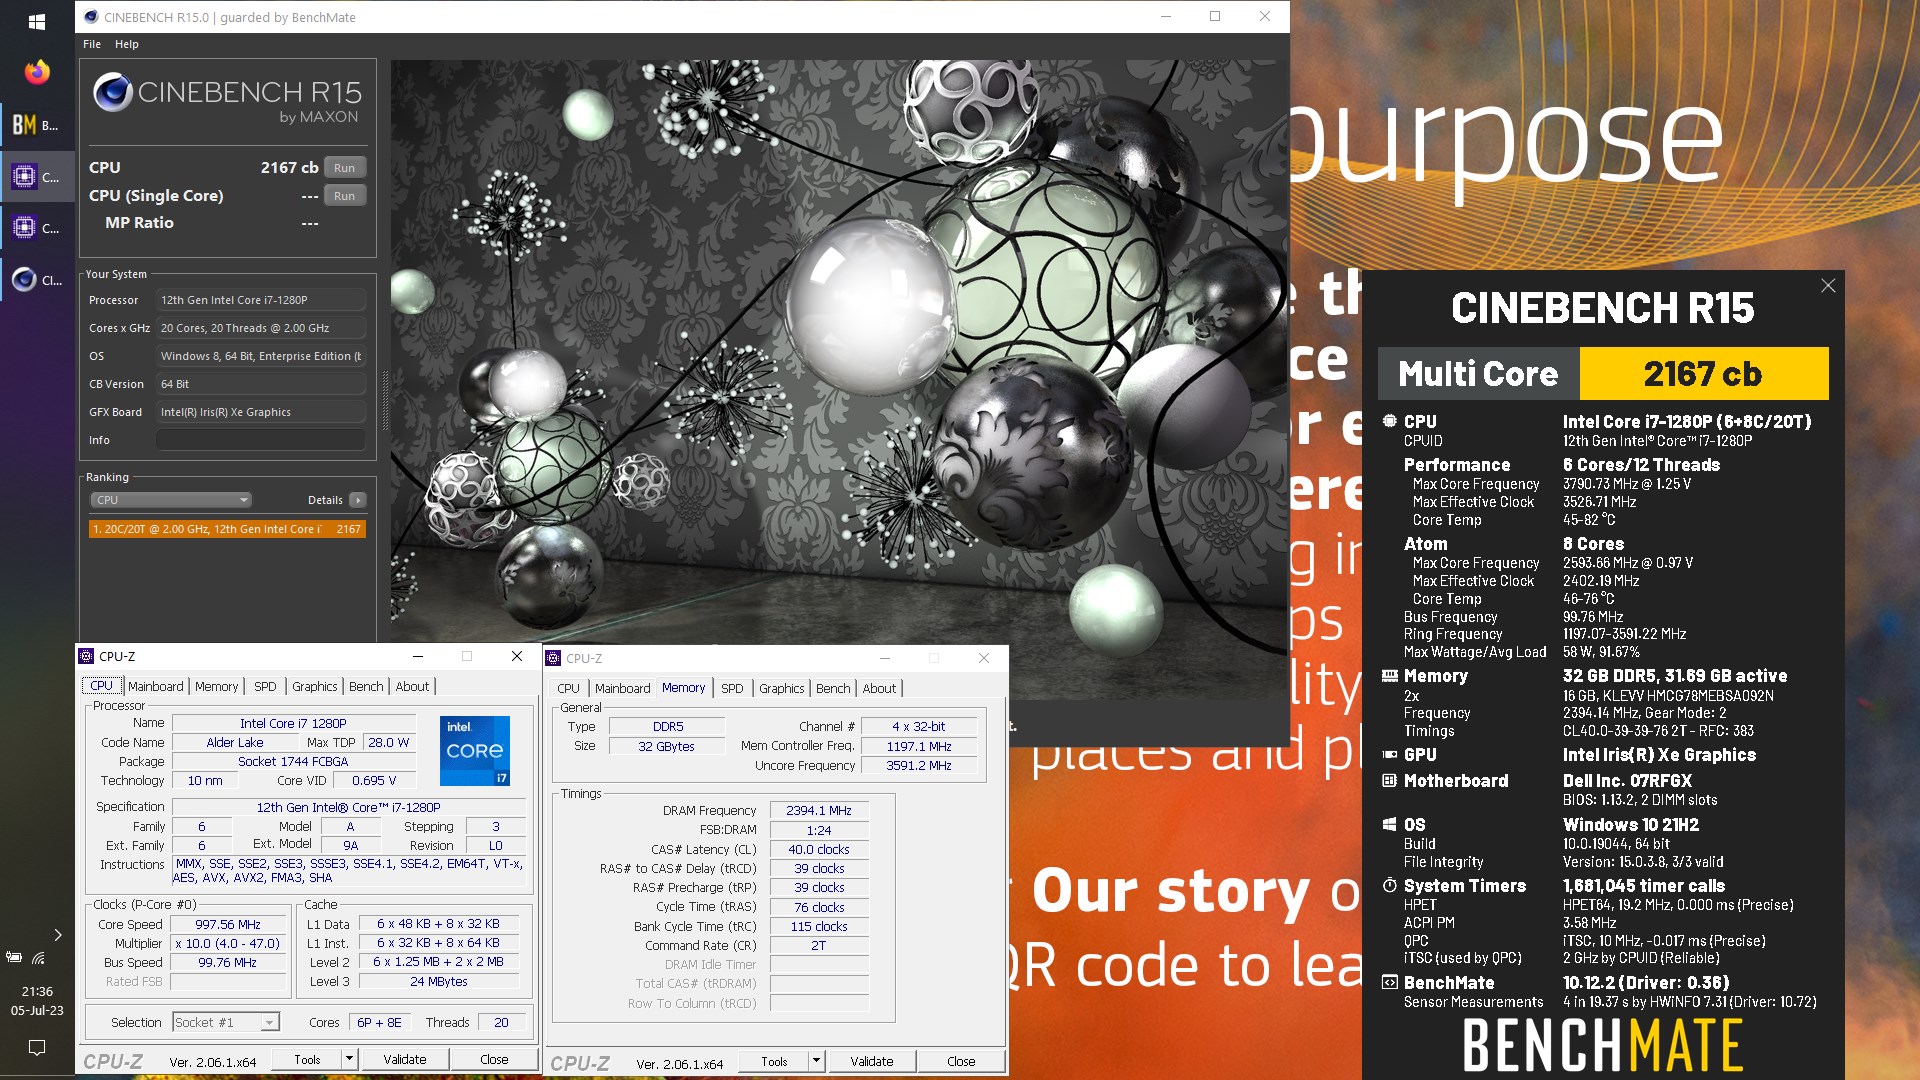Click the System Timers clock icon

tap(1389, 886)
